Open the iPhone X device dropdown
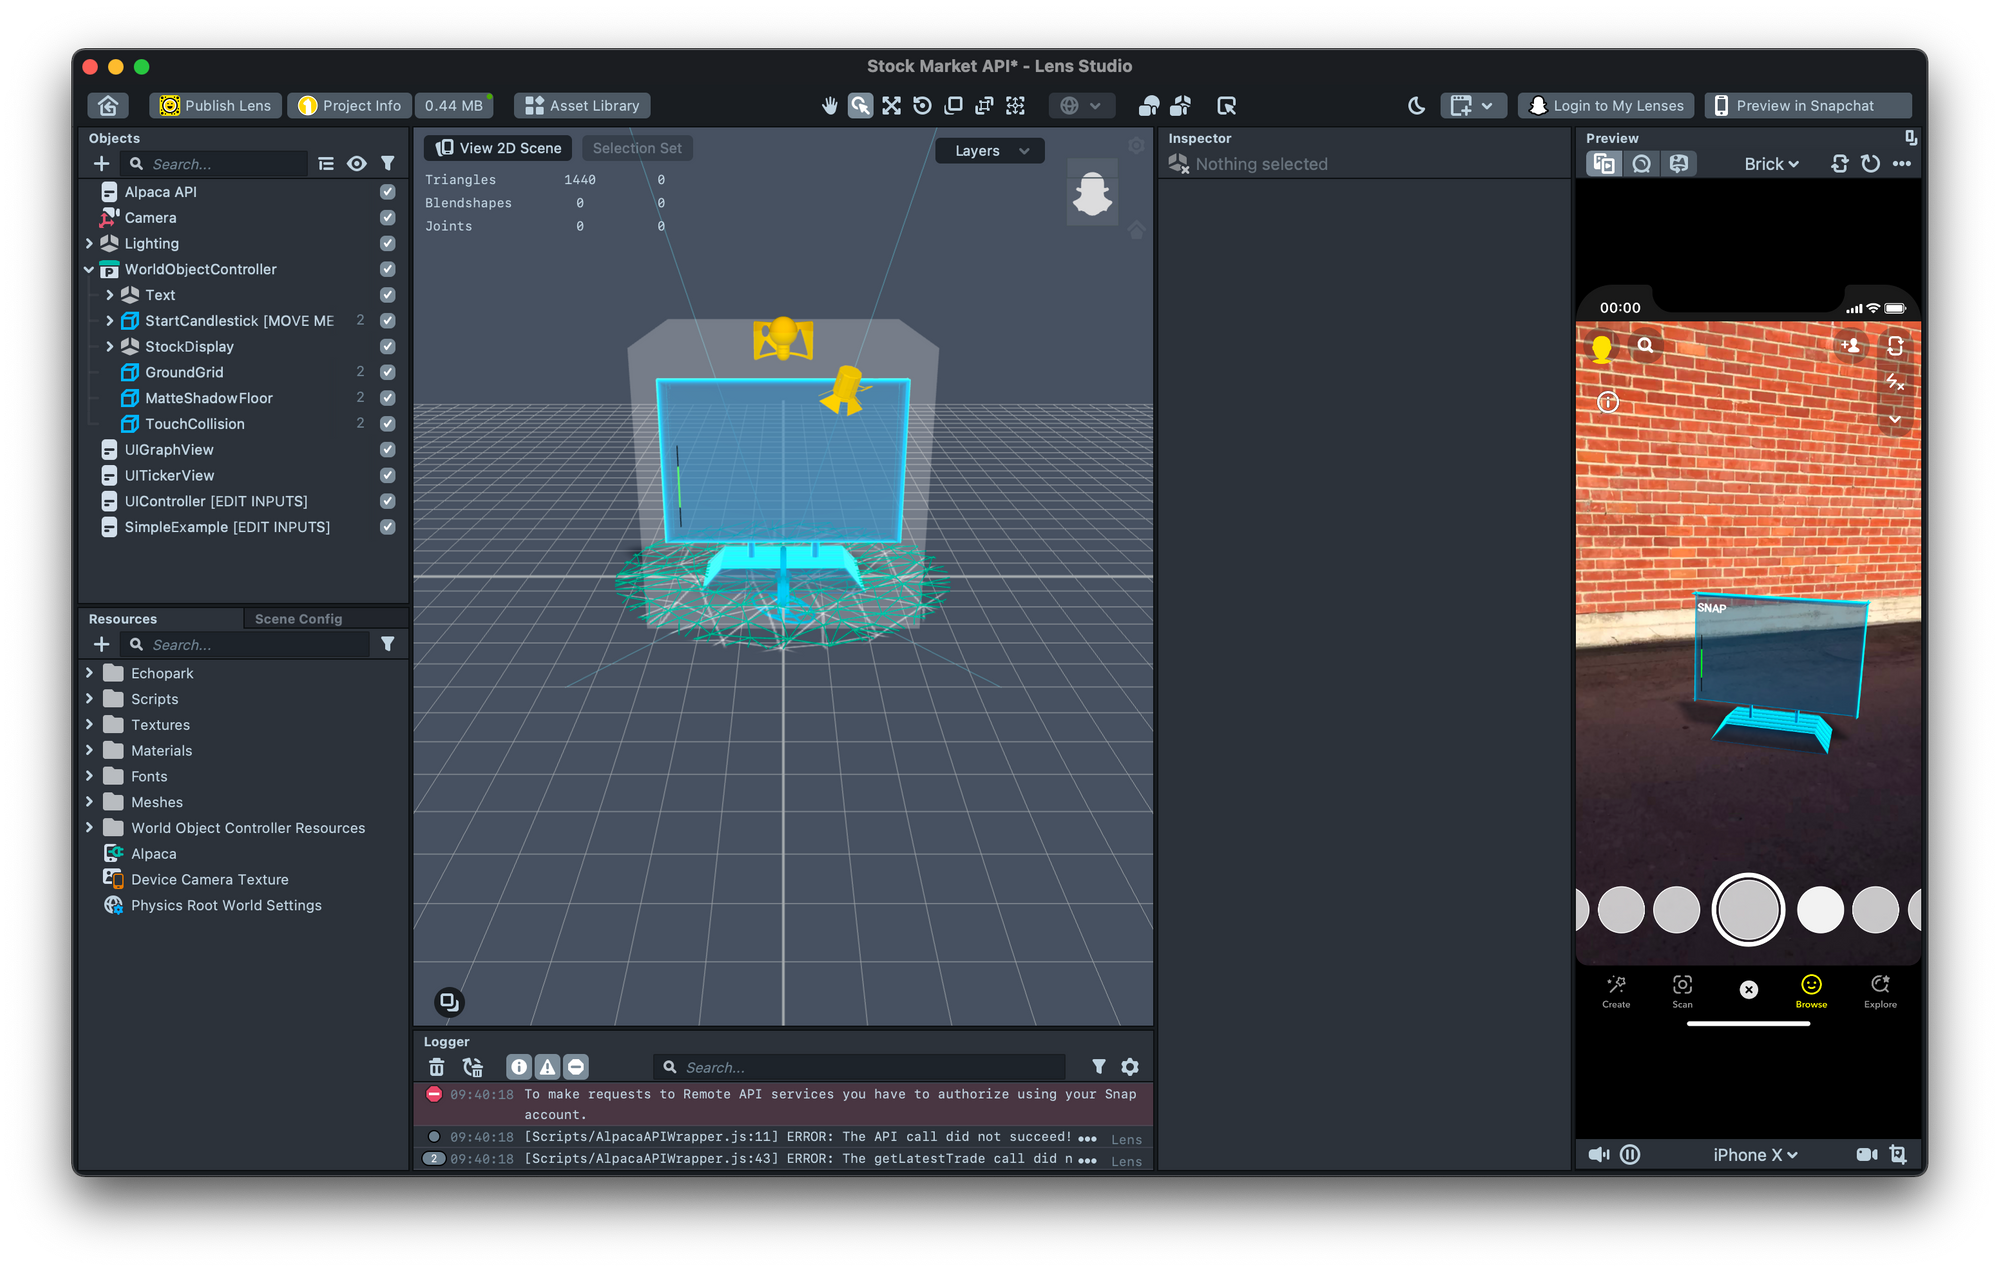 1755,1155
